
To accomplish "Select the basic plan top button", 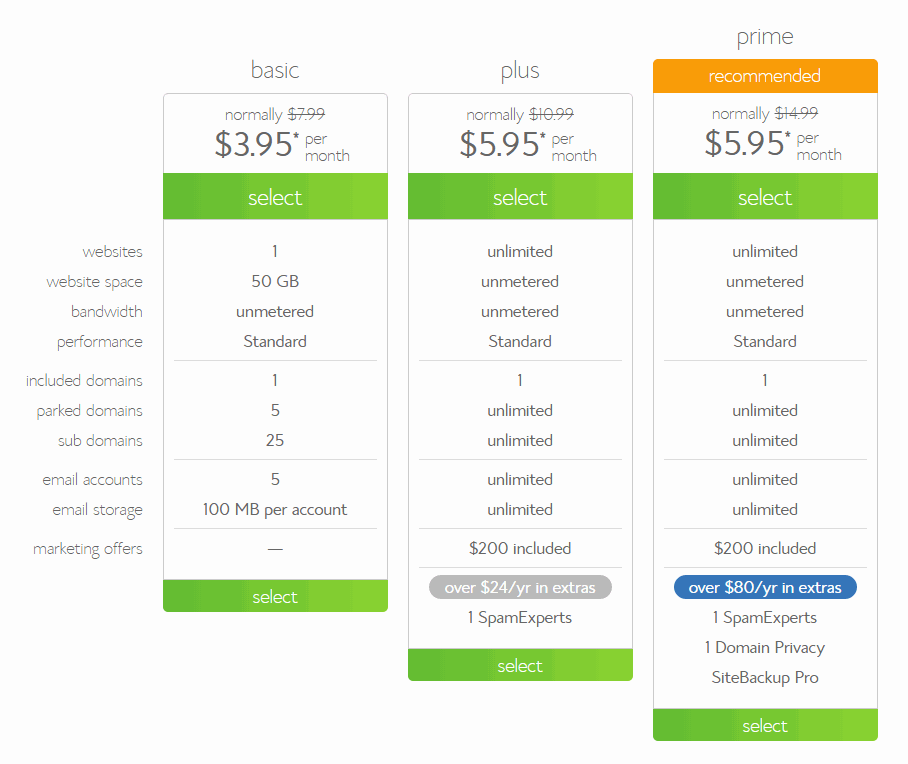I will tap(275, 196).
